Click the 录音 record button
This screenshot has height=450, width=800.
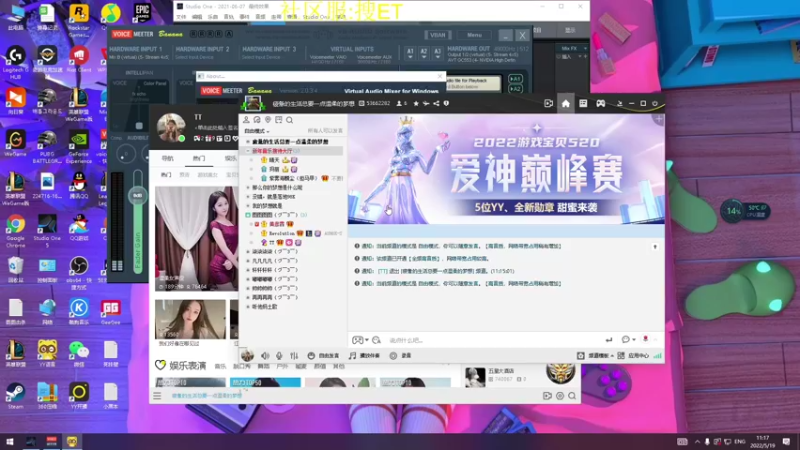point(401,356)
